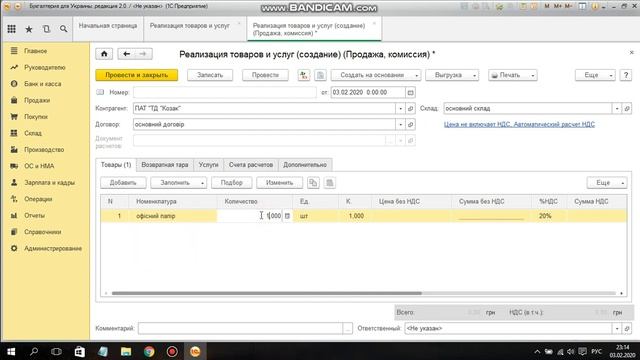The height and width of the screenshot is (360, 640).
Task: Select Счета расчетов tab
Action: tap(251, 165)
